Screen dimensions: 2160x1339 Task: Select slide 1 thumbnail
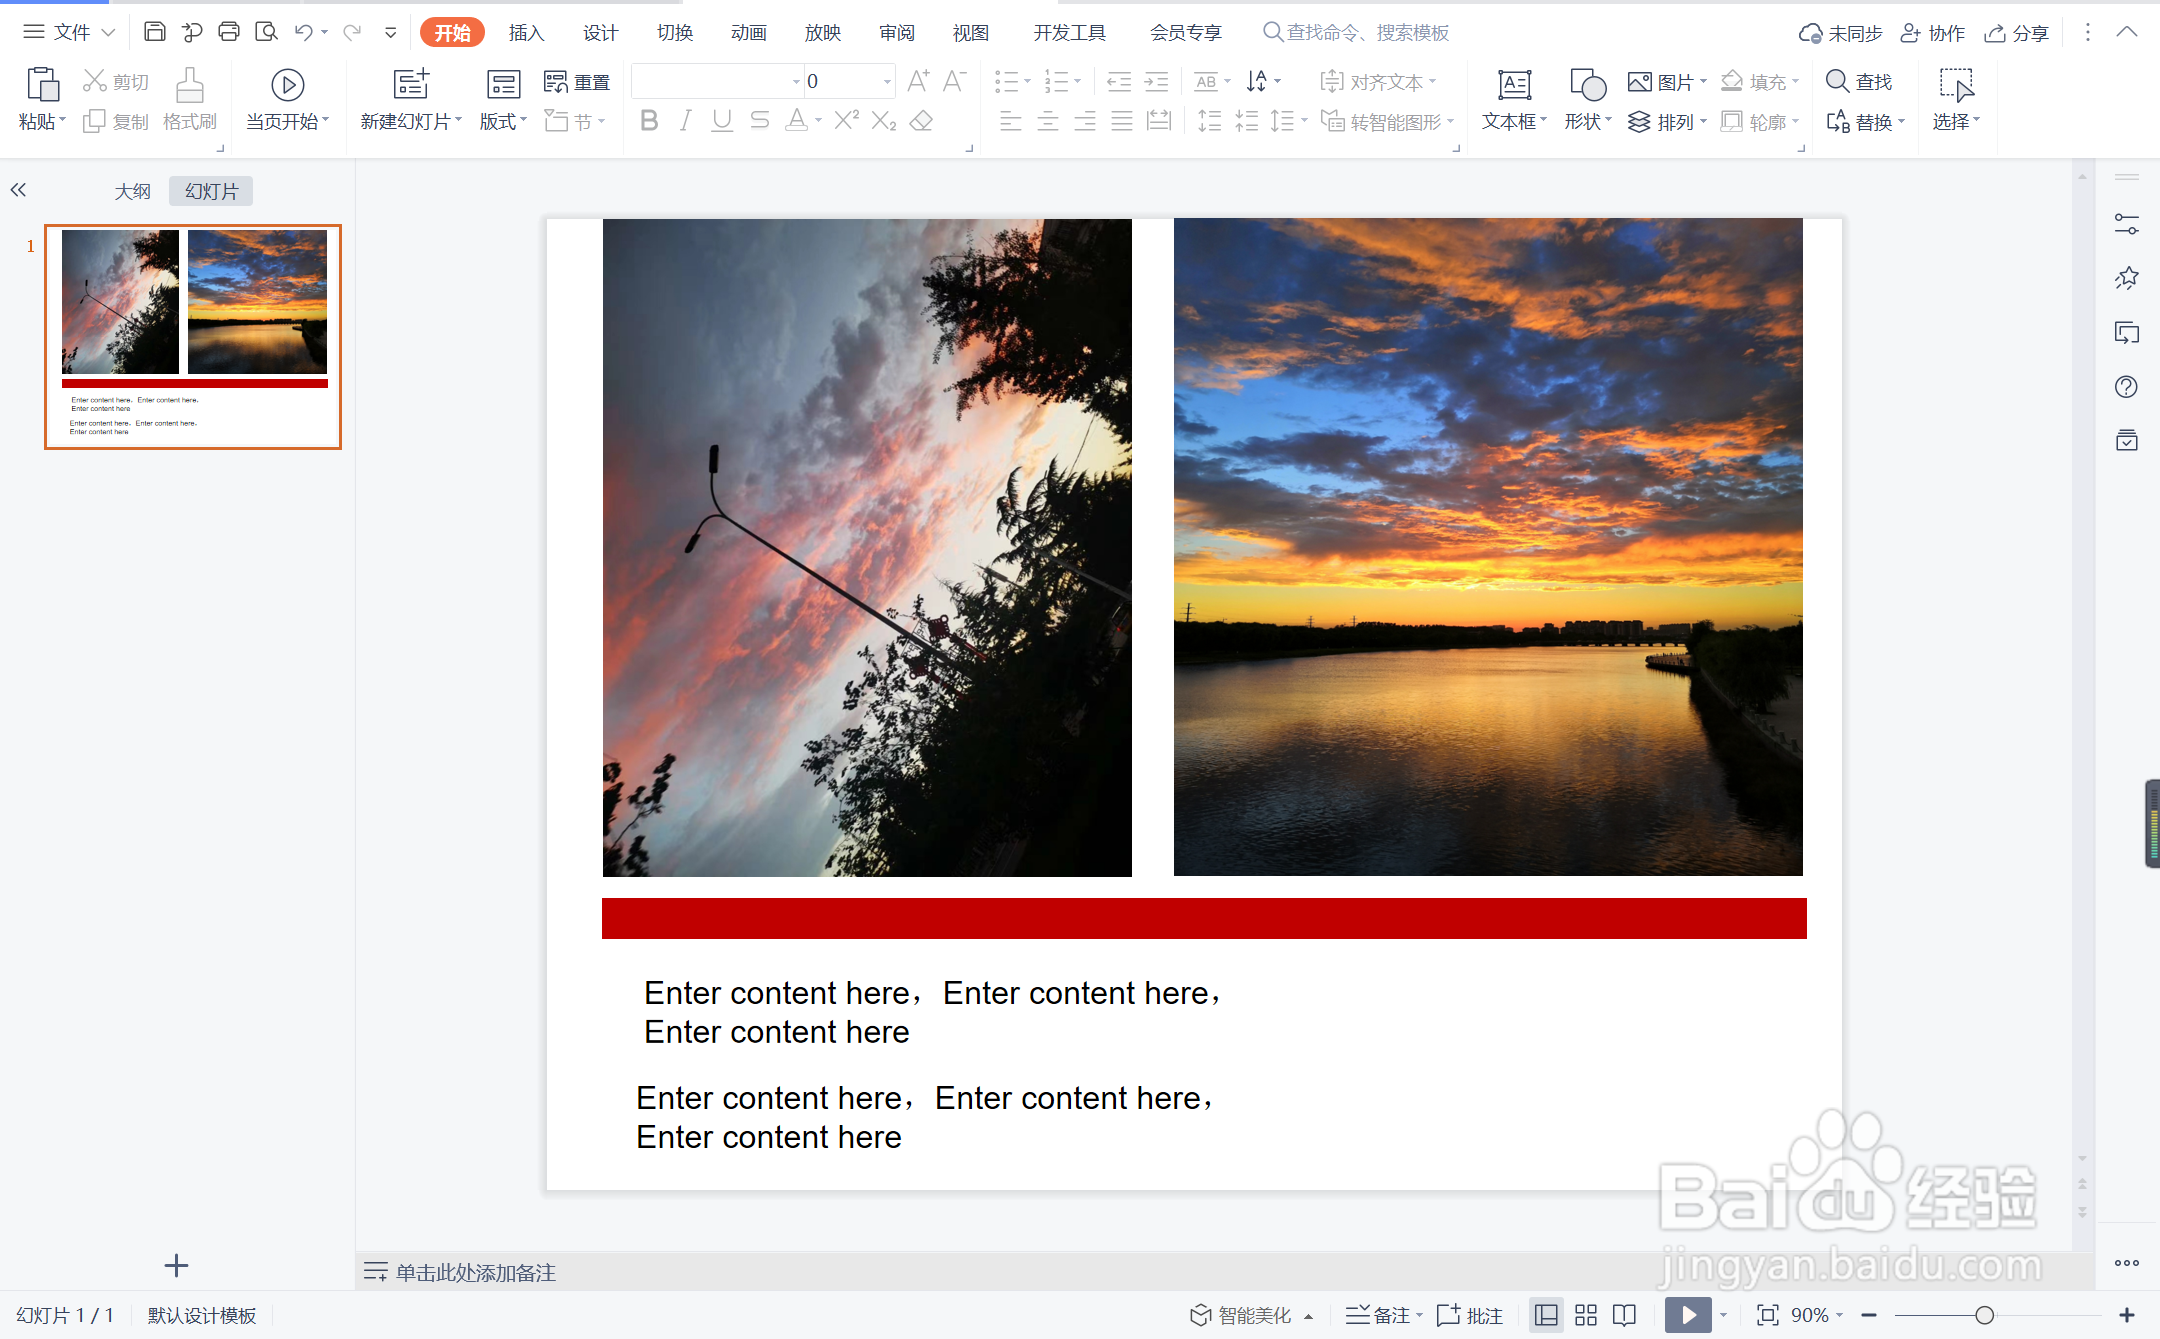click(193, 337)
